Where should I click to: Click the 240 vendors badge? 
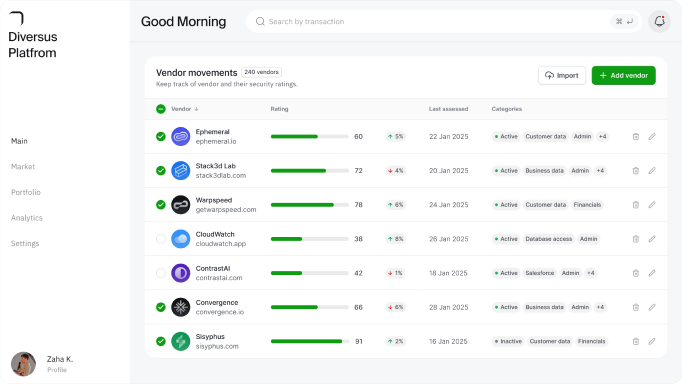pos(261,72)
